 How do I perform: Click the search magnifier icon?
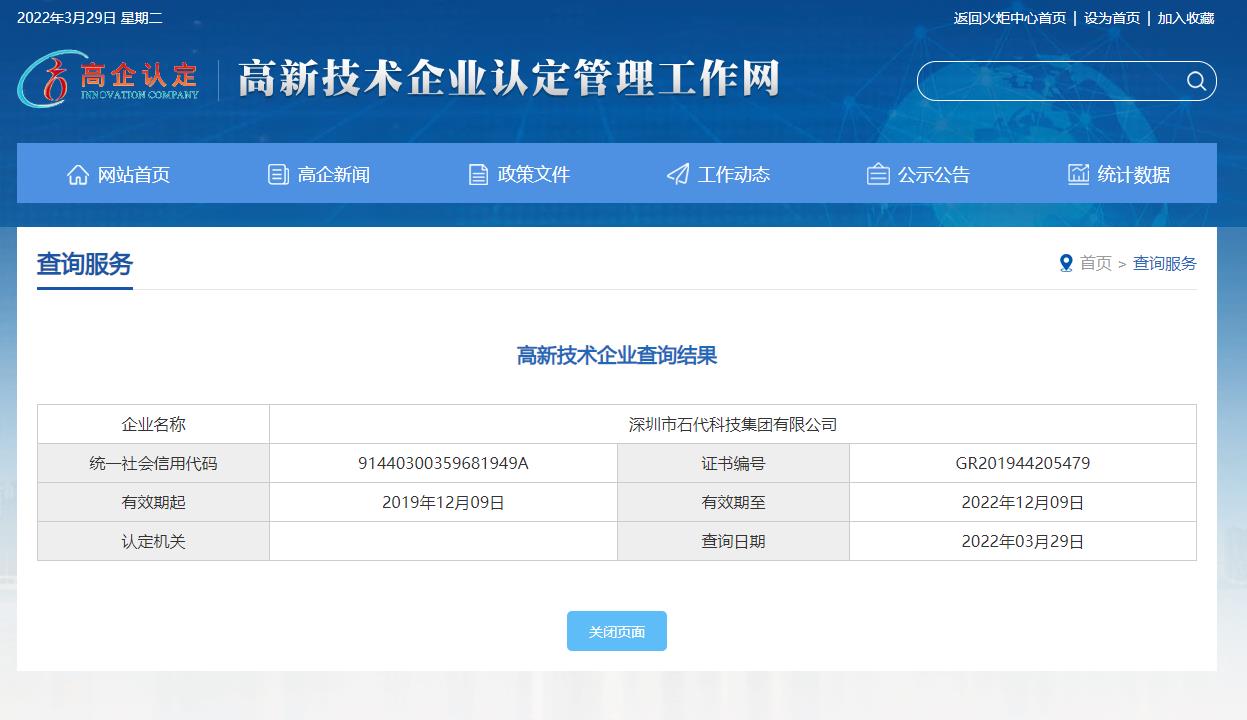click(x=1196, y=81)
